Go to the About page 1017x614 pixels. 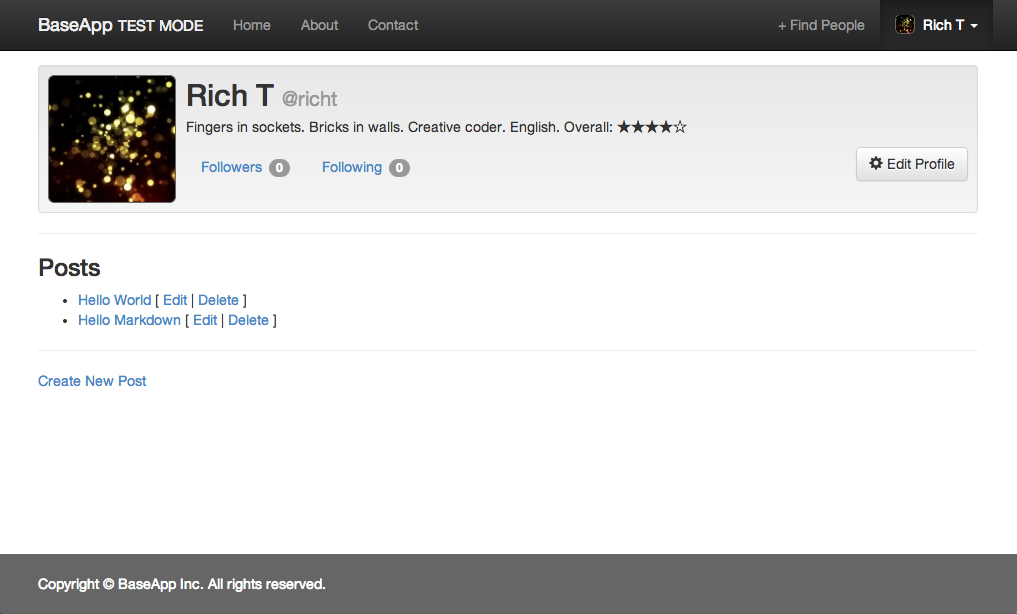[319, 25]
